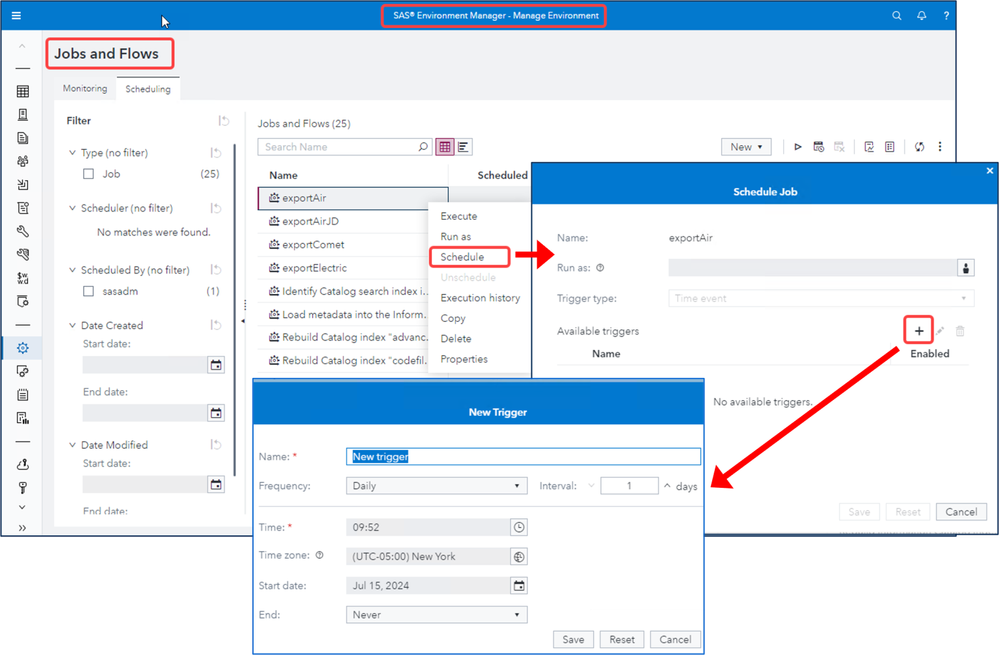999x655 pixels.
Task: Cancel the Schedule Job dialog
Action: coord(961,512)
